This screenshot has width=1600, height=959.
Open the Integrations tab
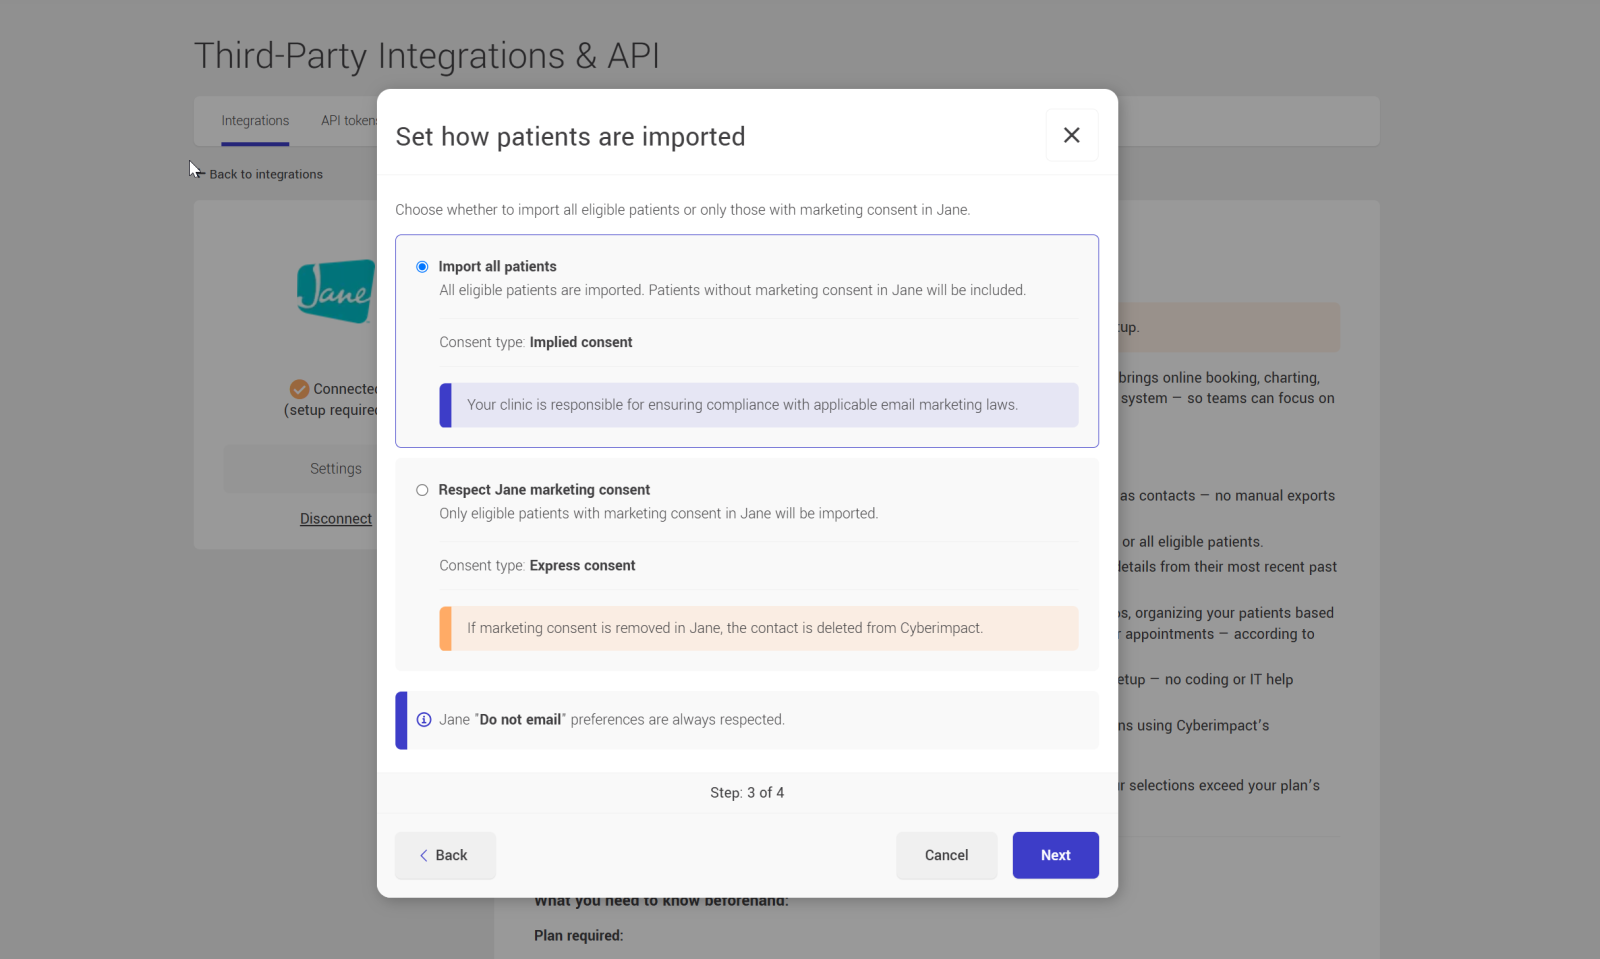(255, 121)
